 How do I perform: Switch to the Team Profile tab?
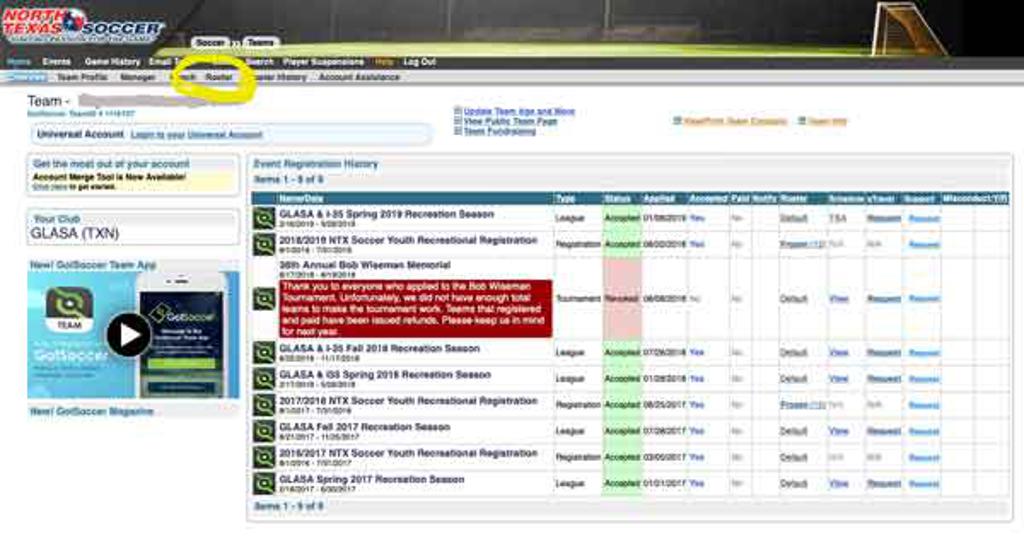click(82, 77)
